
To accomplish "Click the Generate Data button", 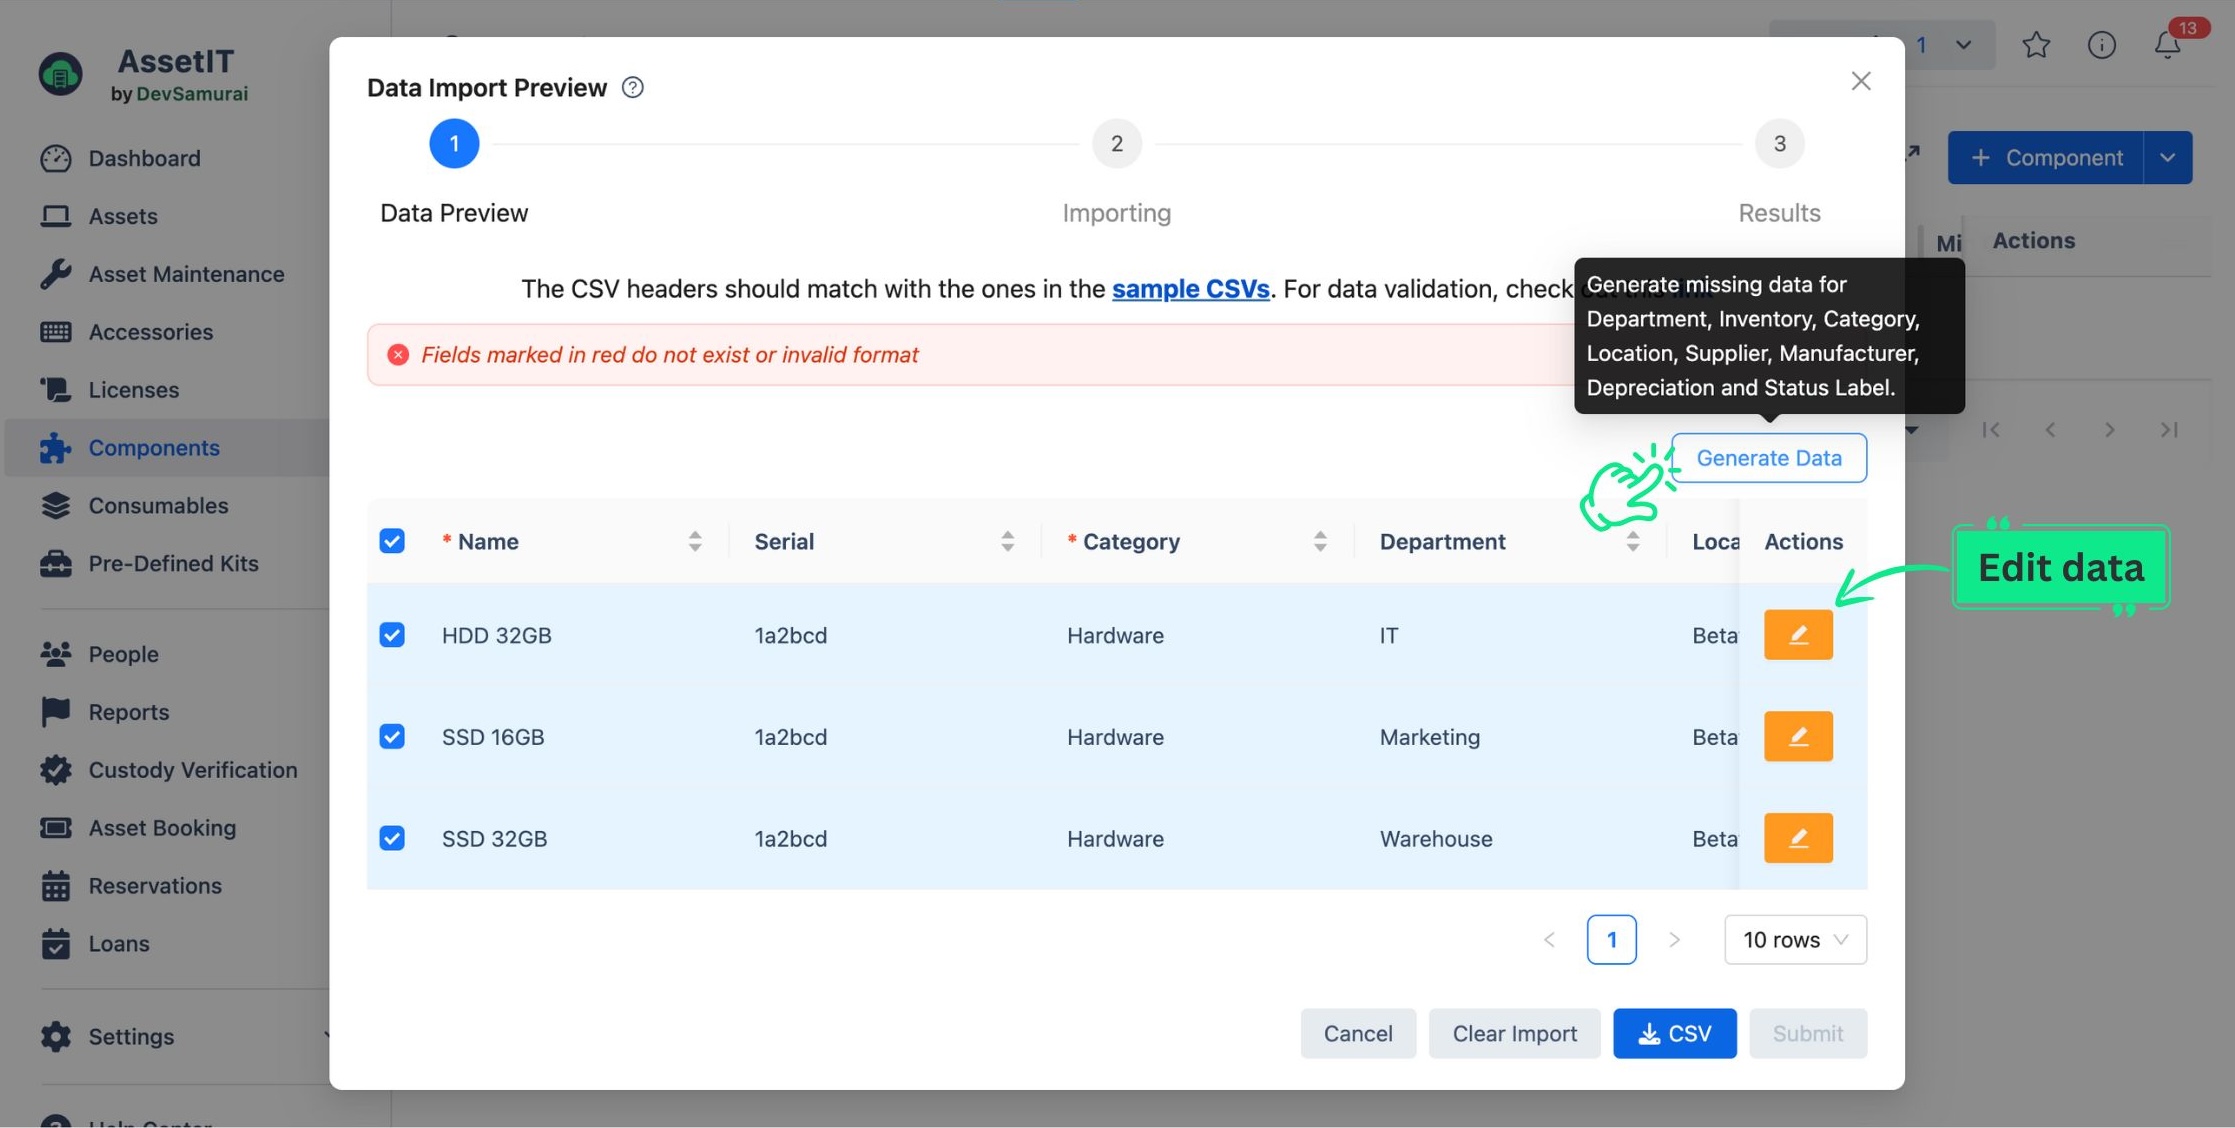I will click(1768, 458).
